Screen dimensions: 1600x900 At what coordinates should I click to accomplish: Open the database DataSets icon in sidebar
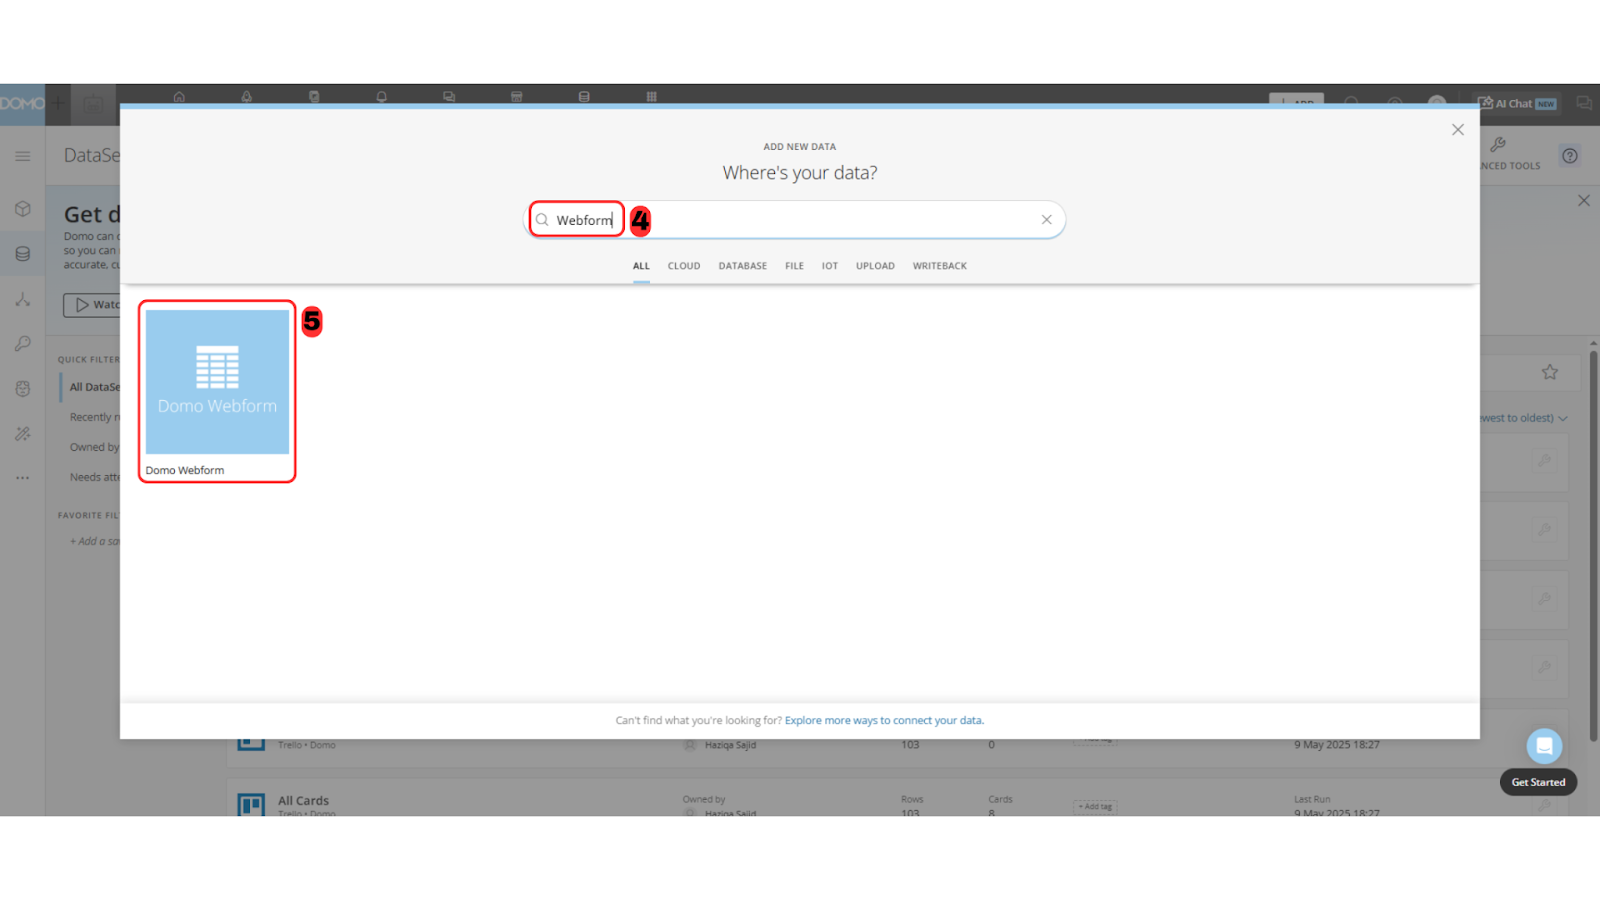point(23,254)
